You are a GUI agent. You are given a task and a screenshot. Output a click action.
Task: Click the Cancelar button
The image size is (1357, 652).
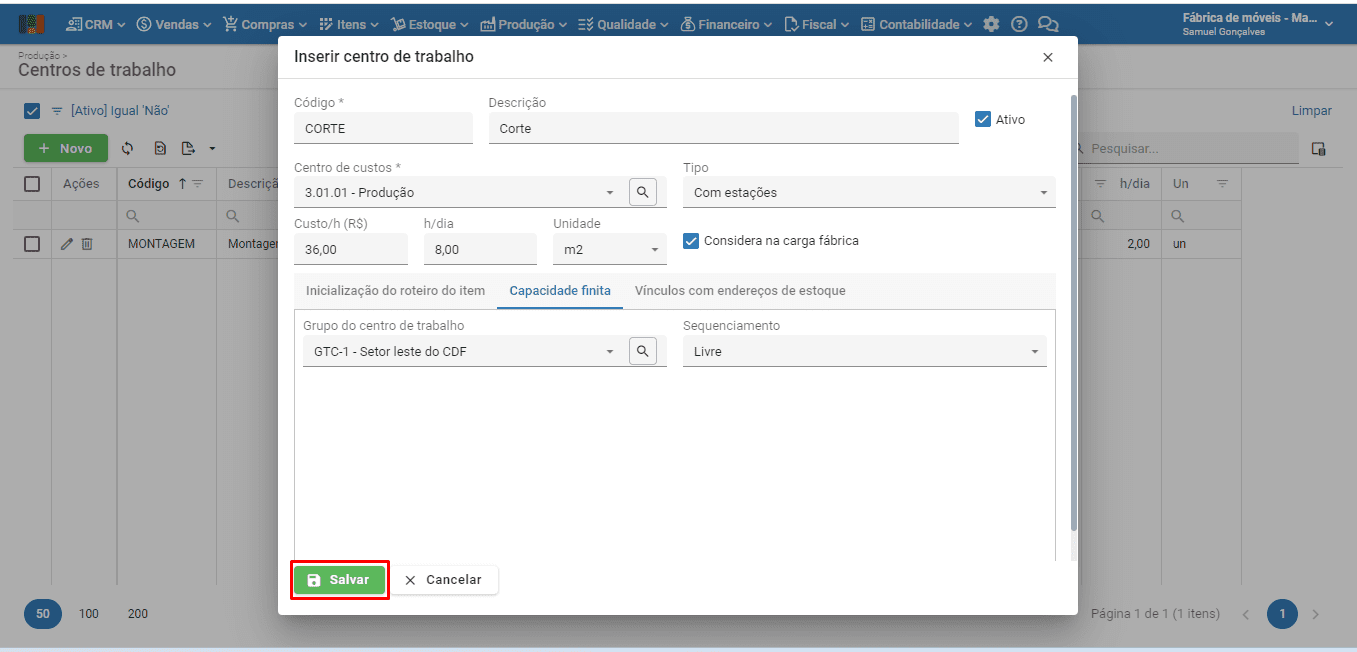pyautogui.click(x=443, y=580)
